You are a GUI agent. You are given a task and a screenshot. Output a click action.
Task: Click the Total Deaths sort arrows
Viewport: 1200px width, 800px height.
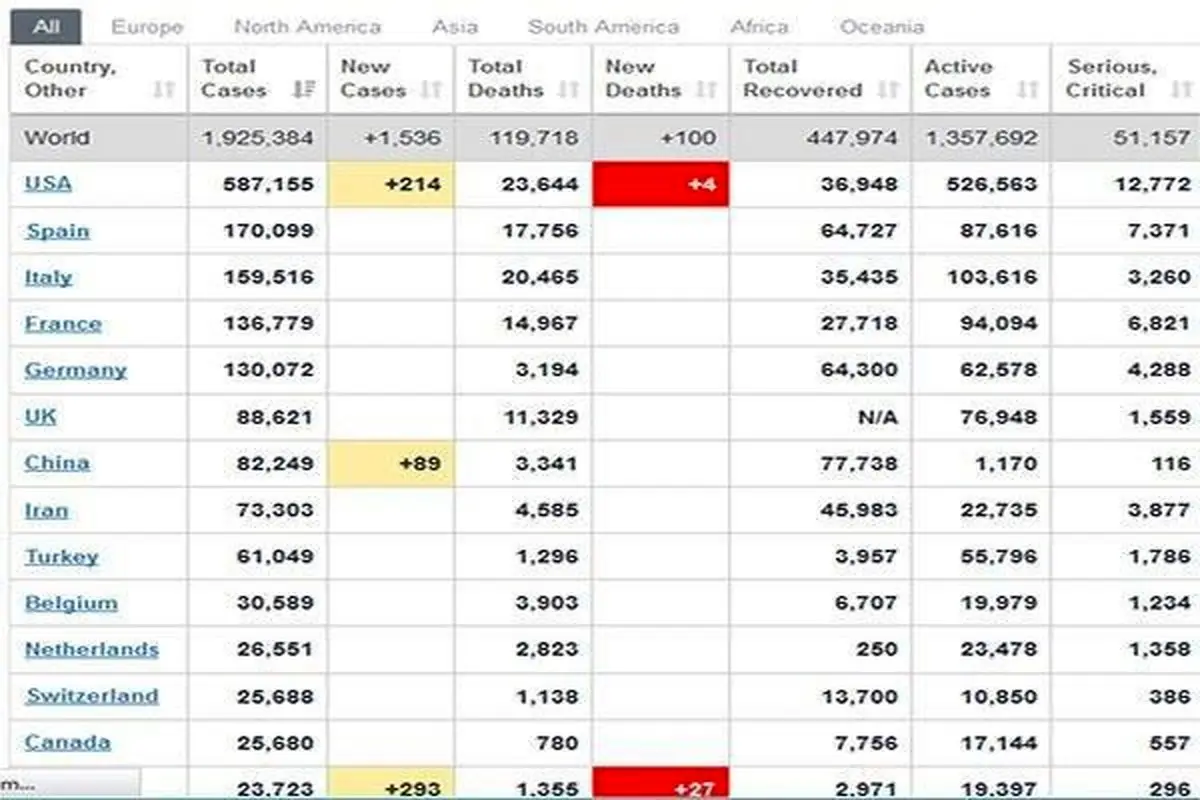point(568,91)
